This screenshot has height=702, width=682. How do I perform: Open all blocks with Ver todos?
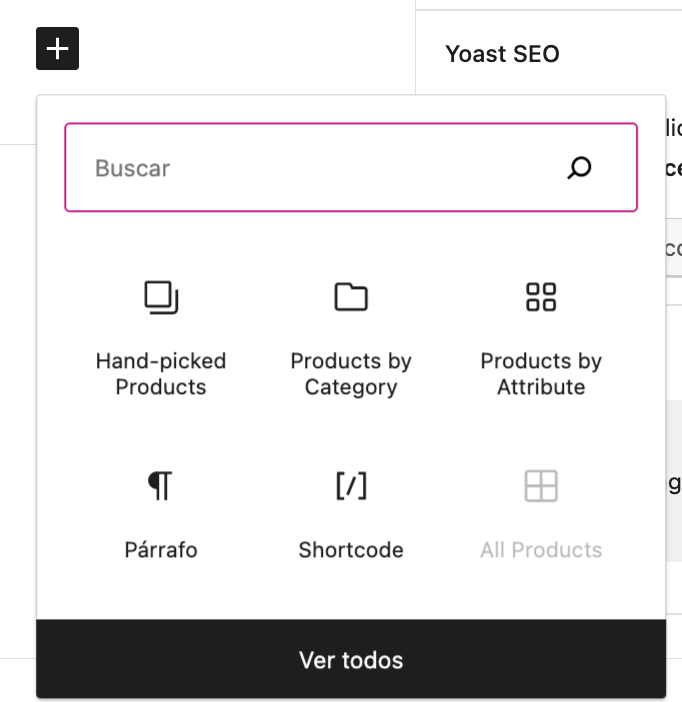[351, 659]
